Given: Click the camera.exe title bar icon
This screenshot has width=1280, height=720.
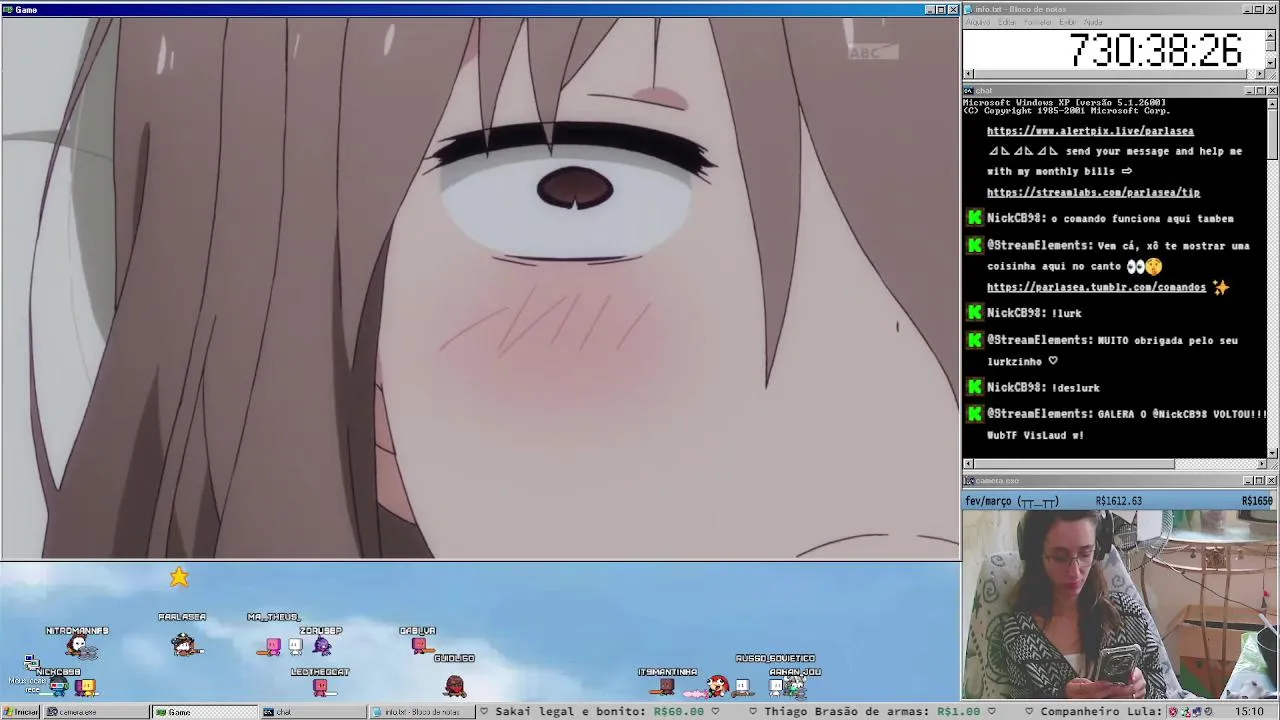Looking at the screenshot, I should click(x=968, y=481).
